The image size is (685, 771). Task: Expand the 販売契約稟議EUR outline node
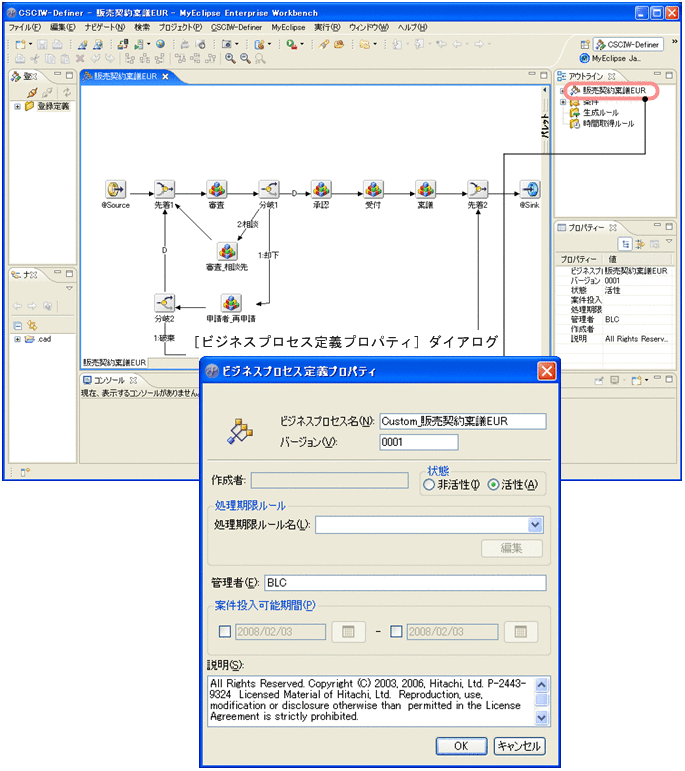pos(563,91)
